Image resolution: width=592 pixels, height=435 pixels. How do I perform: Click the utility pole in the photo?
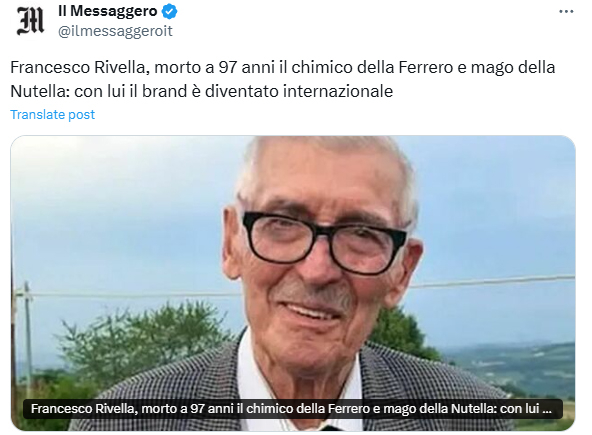click(x=28, y=332)
